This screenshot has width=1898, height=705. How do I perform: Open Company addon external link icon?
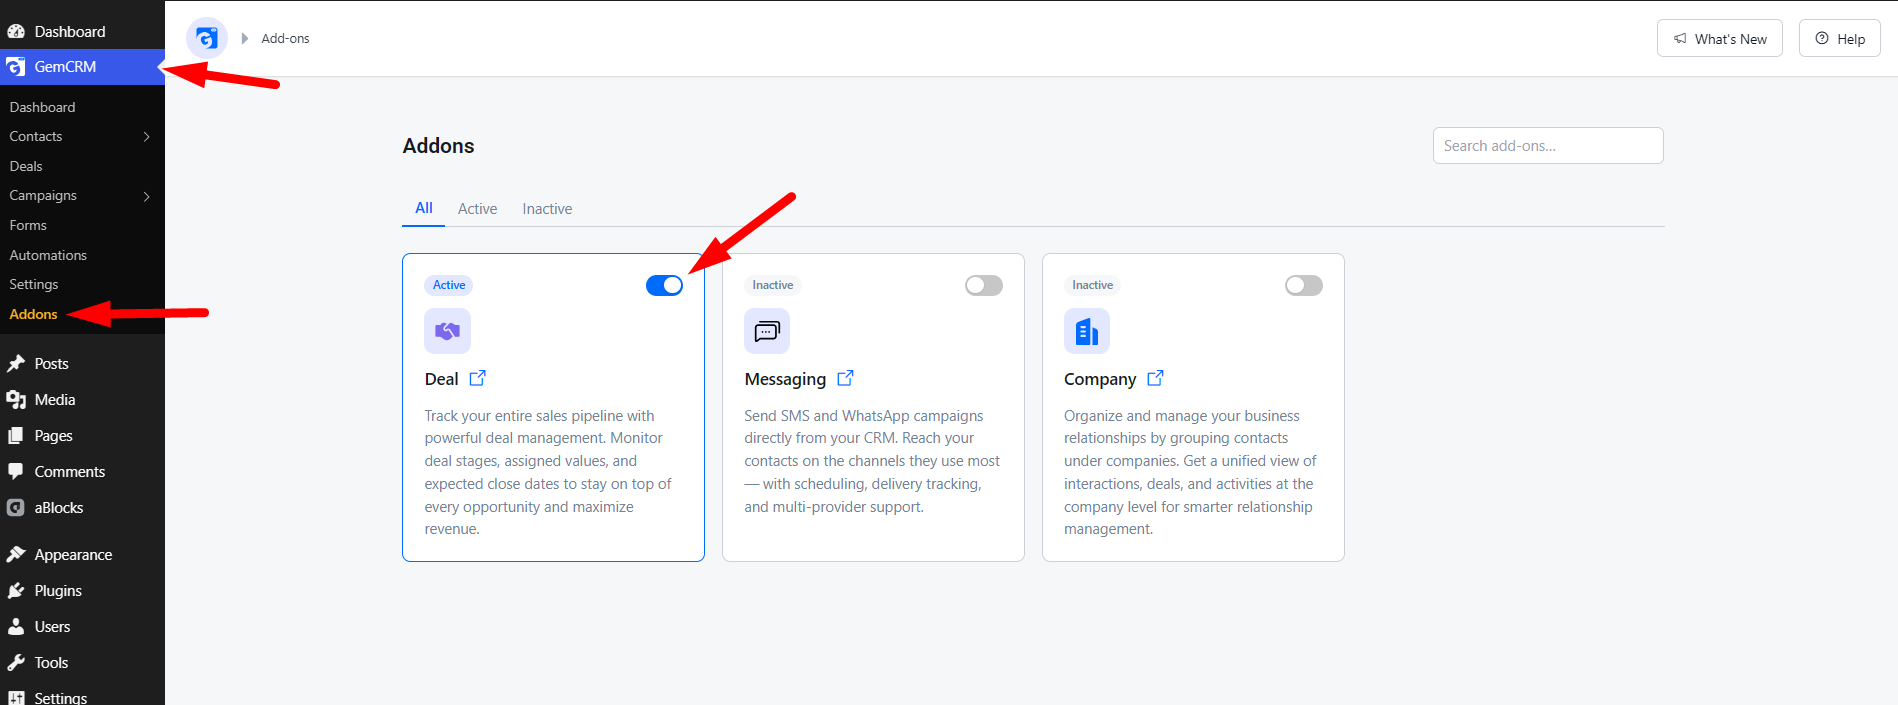pos(1155,378)
